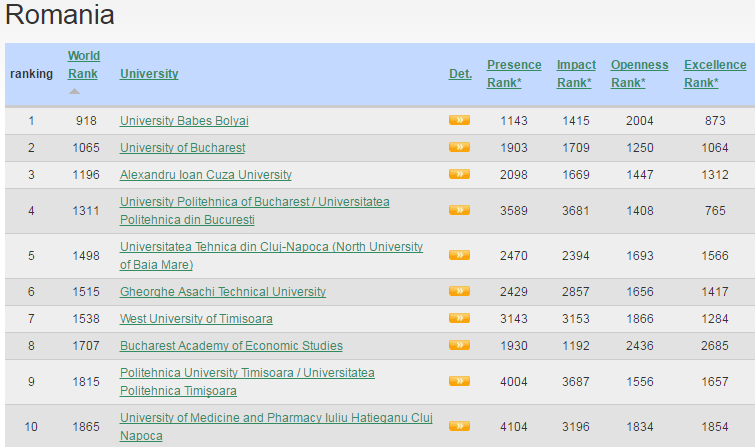Select world rank value 1707
Viewport: 755px width, 447px height.
(x=86, y=345)
